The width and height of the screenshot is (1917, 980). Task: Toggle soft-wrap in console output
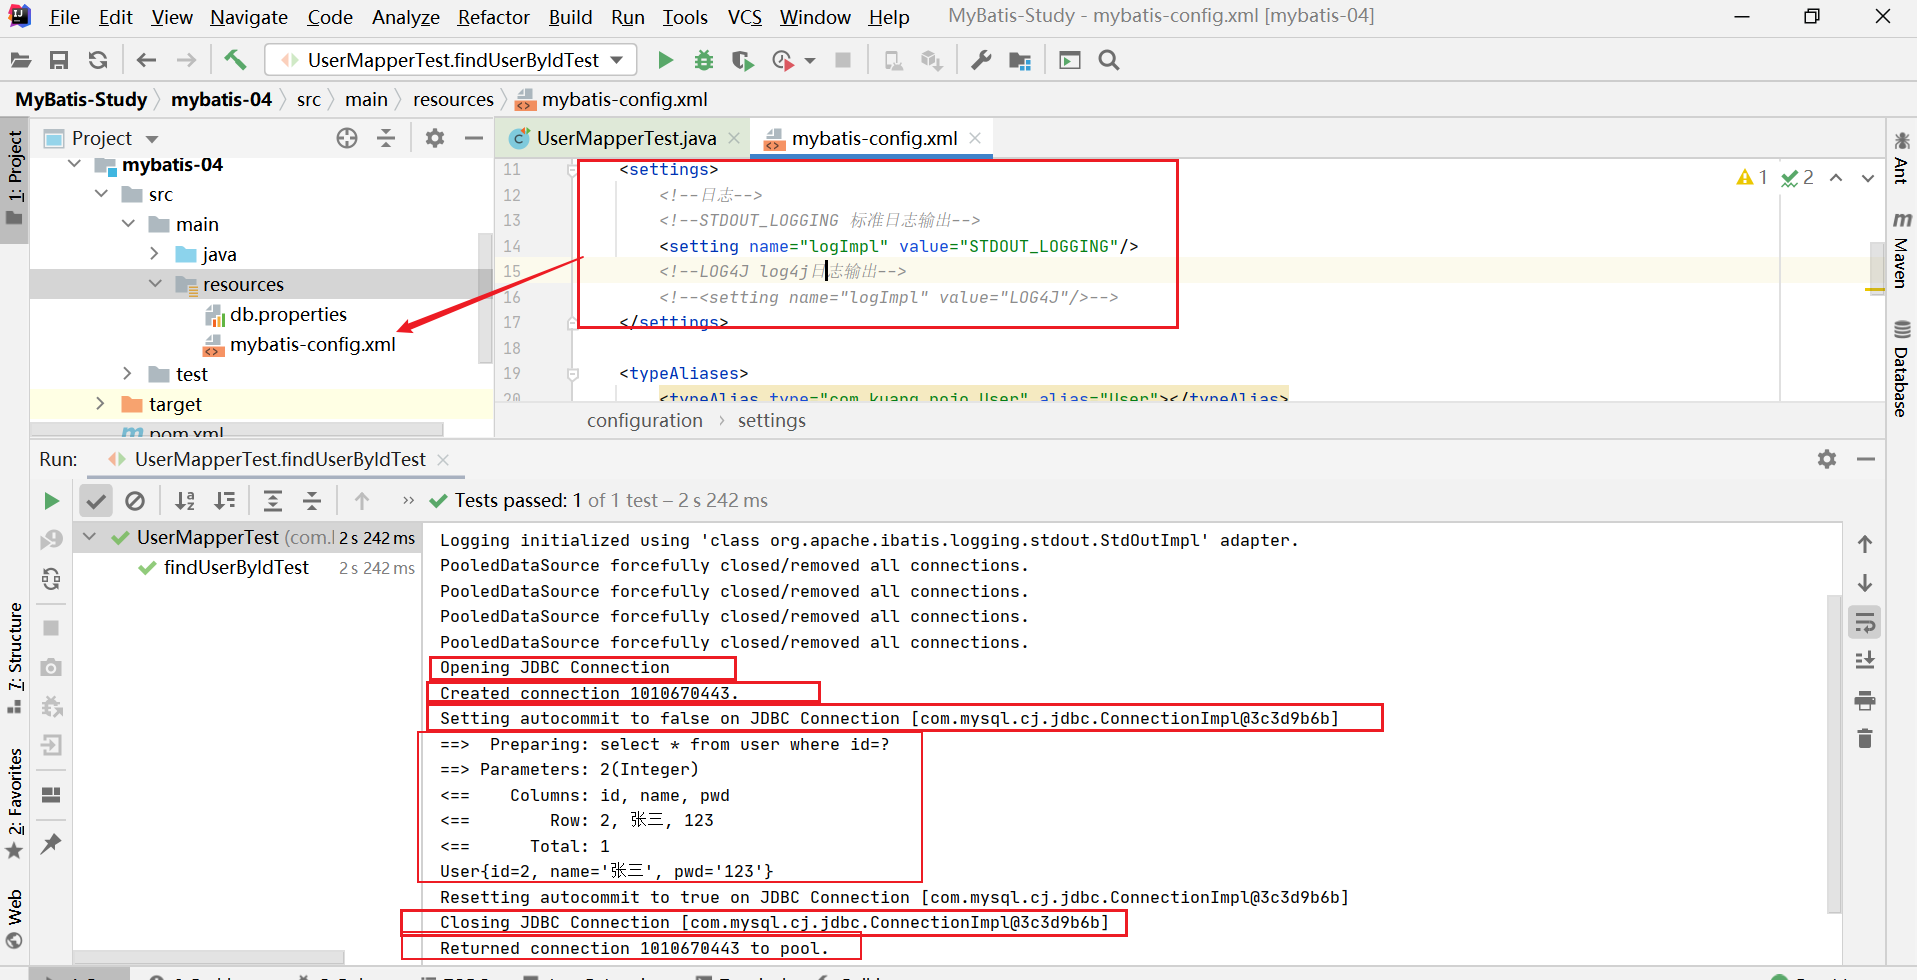click(x=1865, y=623)
